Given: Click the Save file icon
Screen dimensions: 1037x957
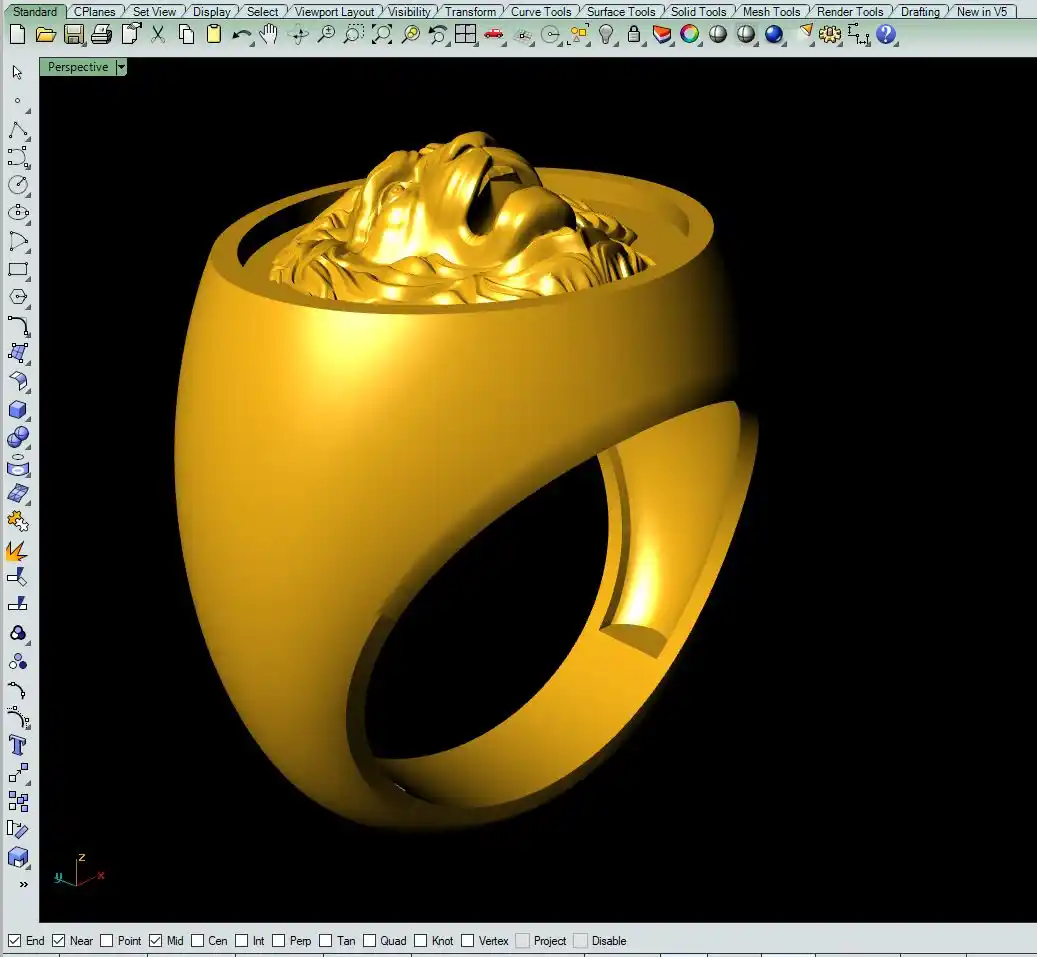Looking at the screenshot, I should [x=74, y=34].
